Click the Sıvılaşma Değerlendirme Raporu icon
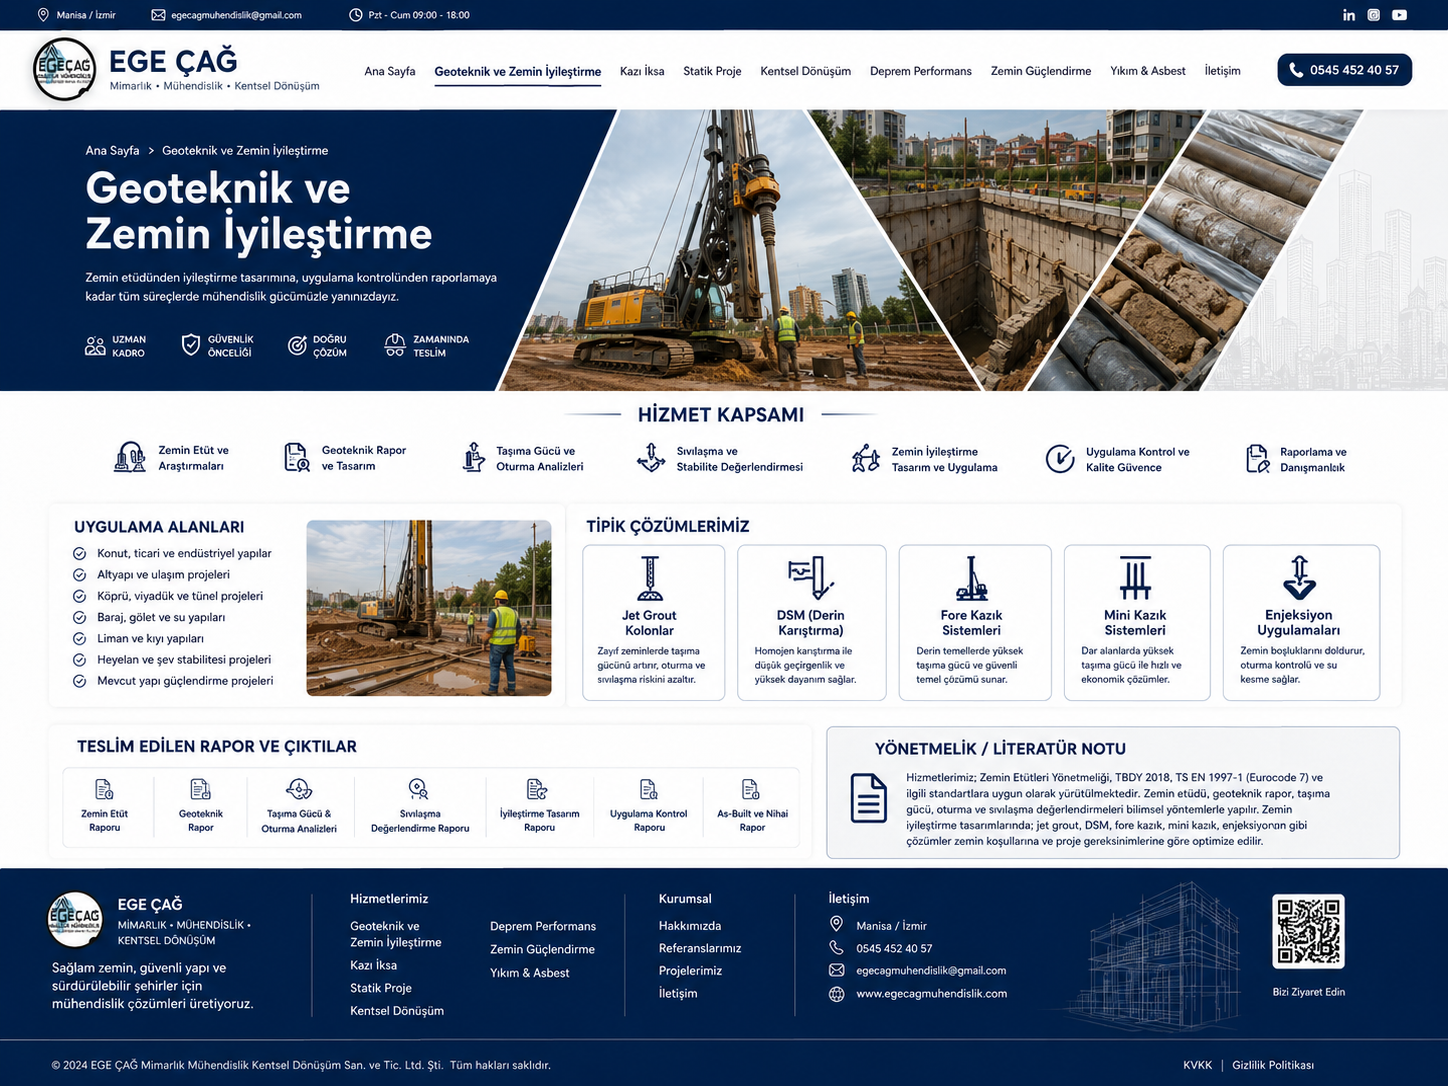Image resolution: width=1448 pixels, height=1086 pixels. 419,789
